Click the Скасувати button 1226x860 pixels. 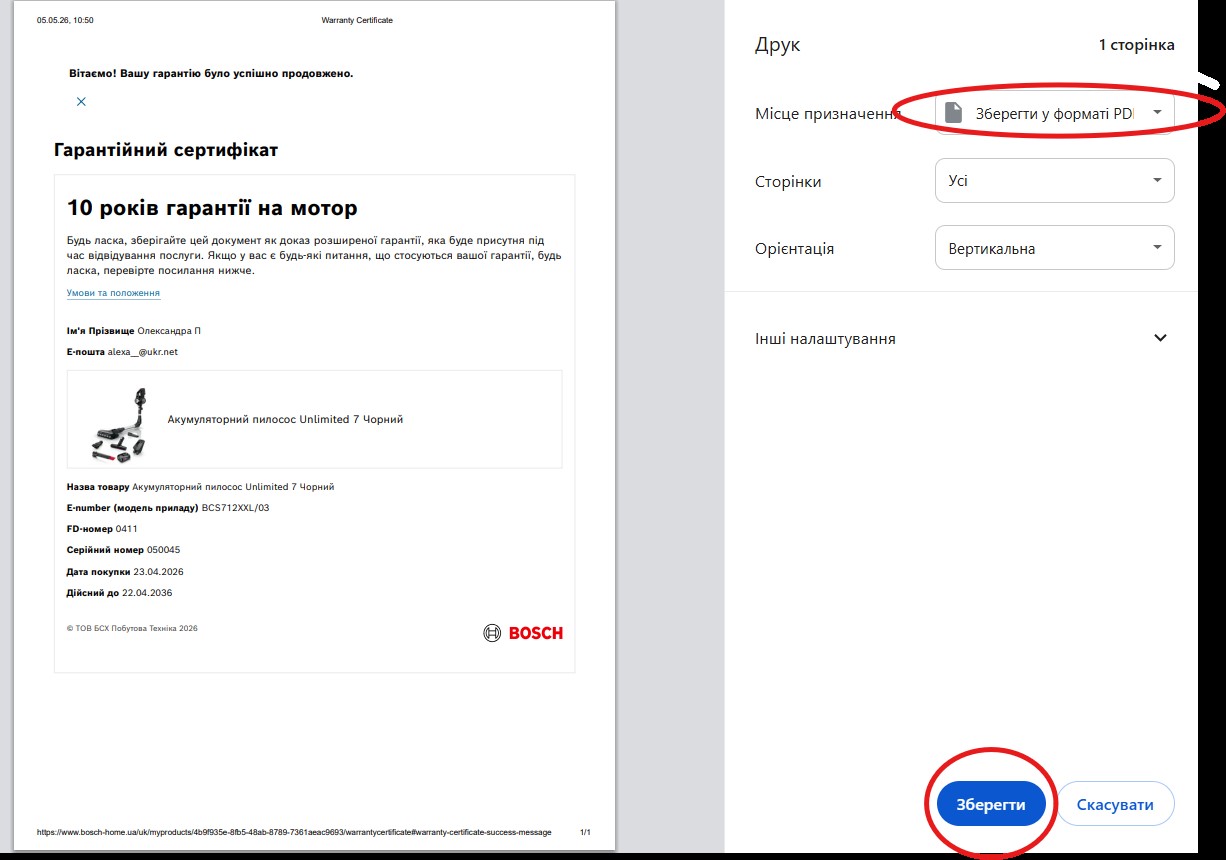[x=1115, y=804]
